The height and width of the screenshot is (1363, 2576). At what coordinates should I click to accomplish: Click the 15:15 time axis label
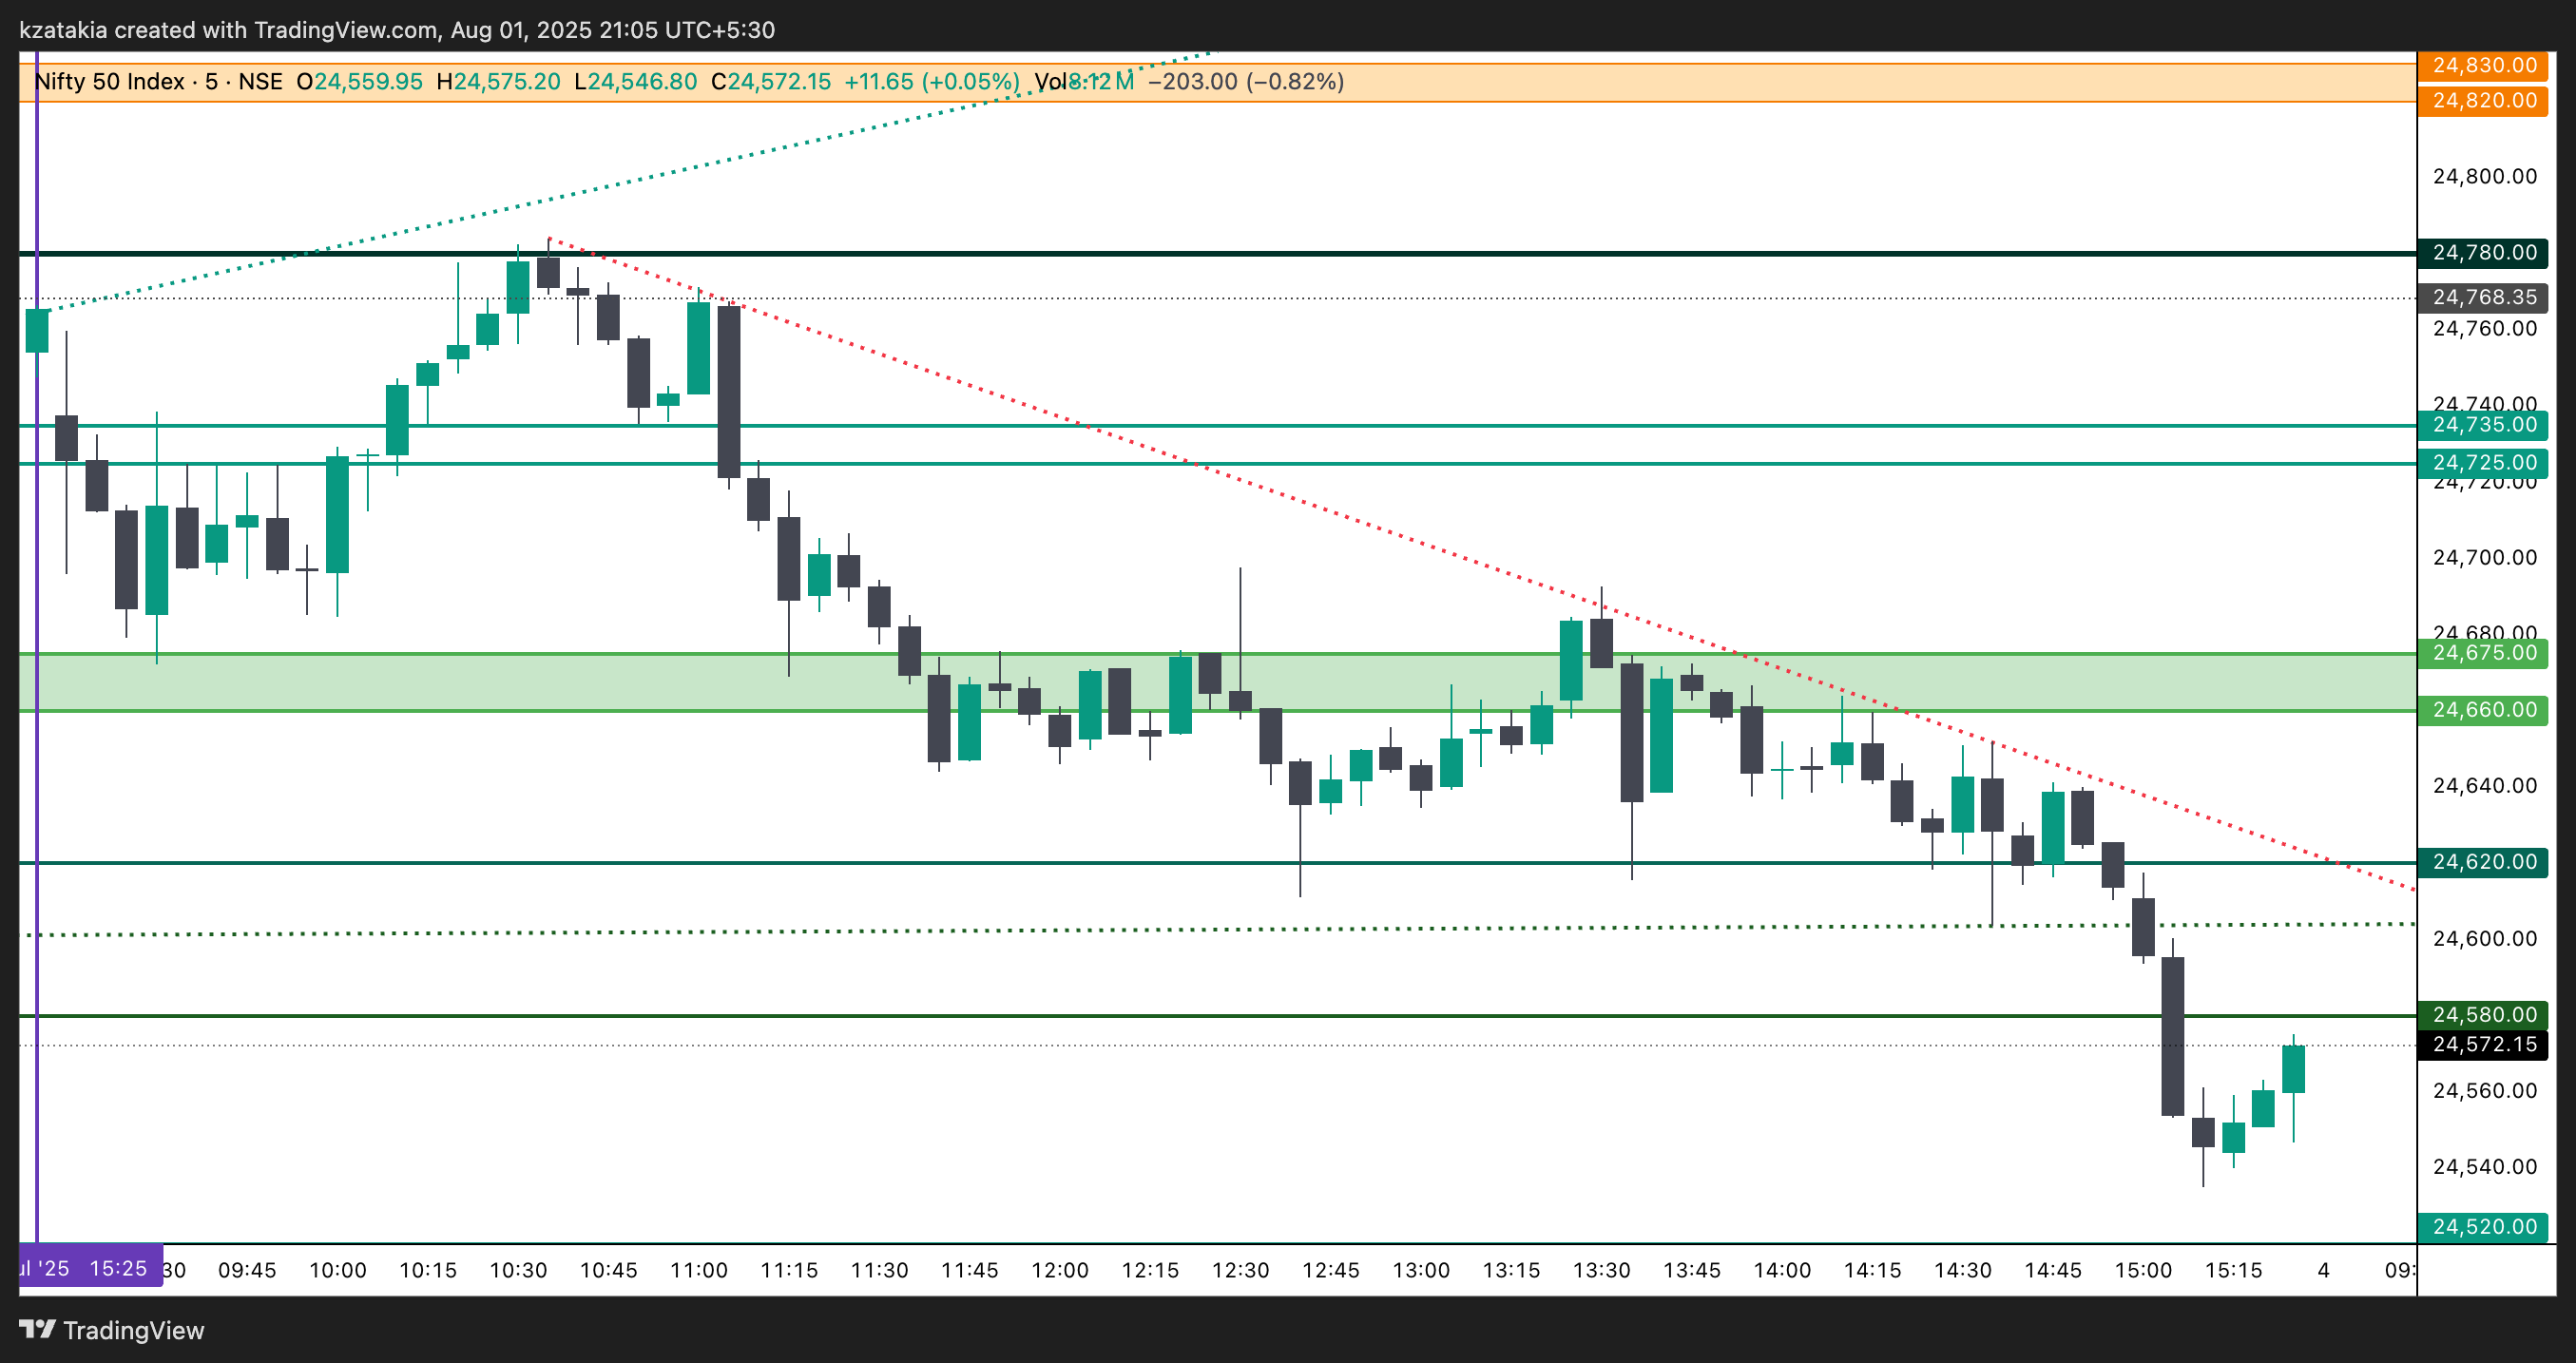(2233, 1270)
